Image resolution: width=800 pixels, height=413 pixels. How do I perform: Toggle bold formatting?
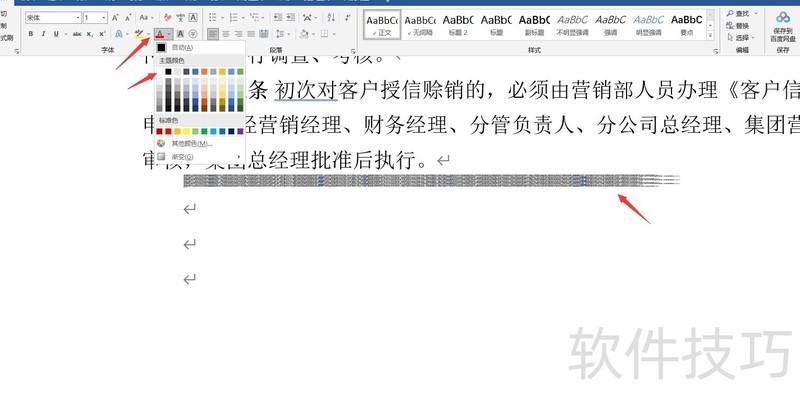[x=31, y=34]
